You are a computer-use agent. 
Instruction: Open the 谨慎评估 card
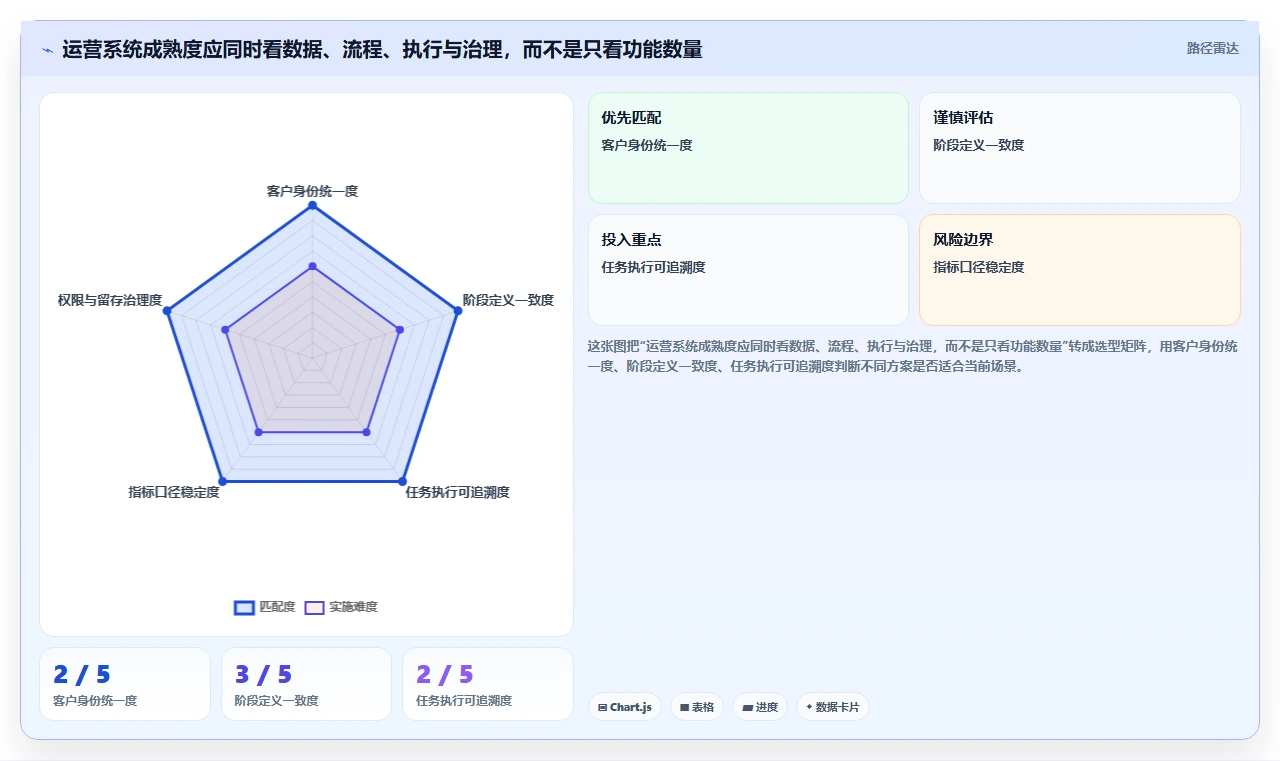(x=1080, y=148)
